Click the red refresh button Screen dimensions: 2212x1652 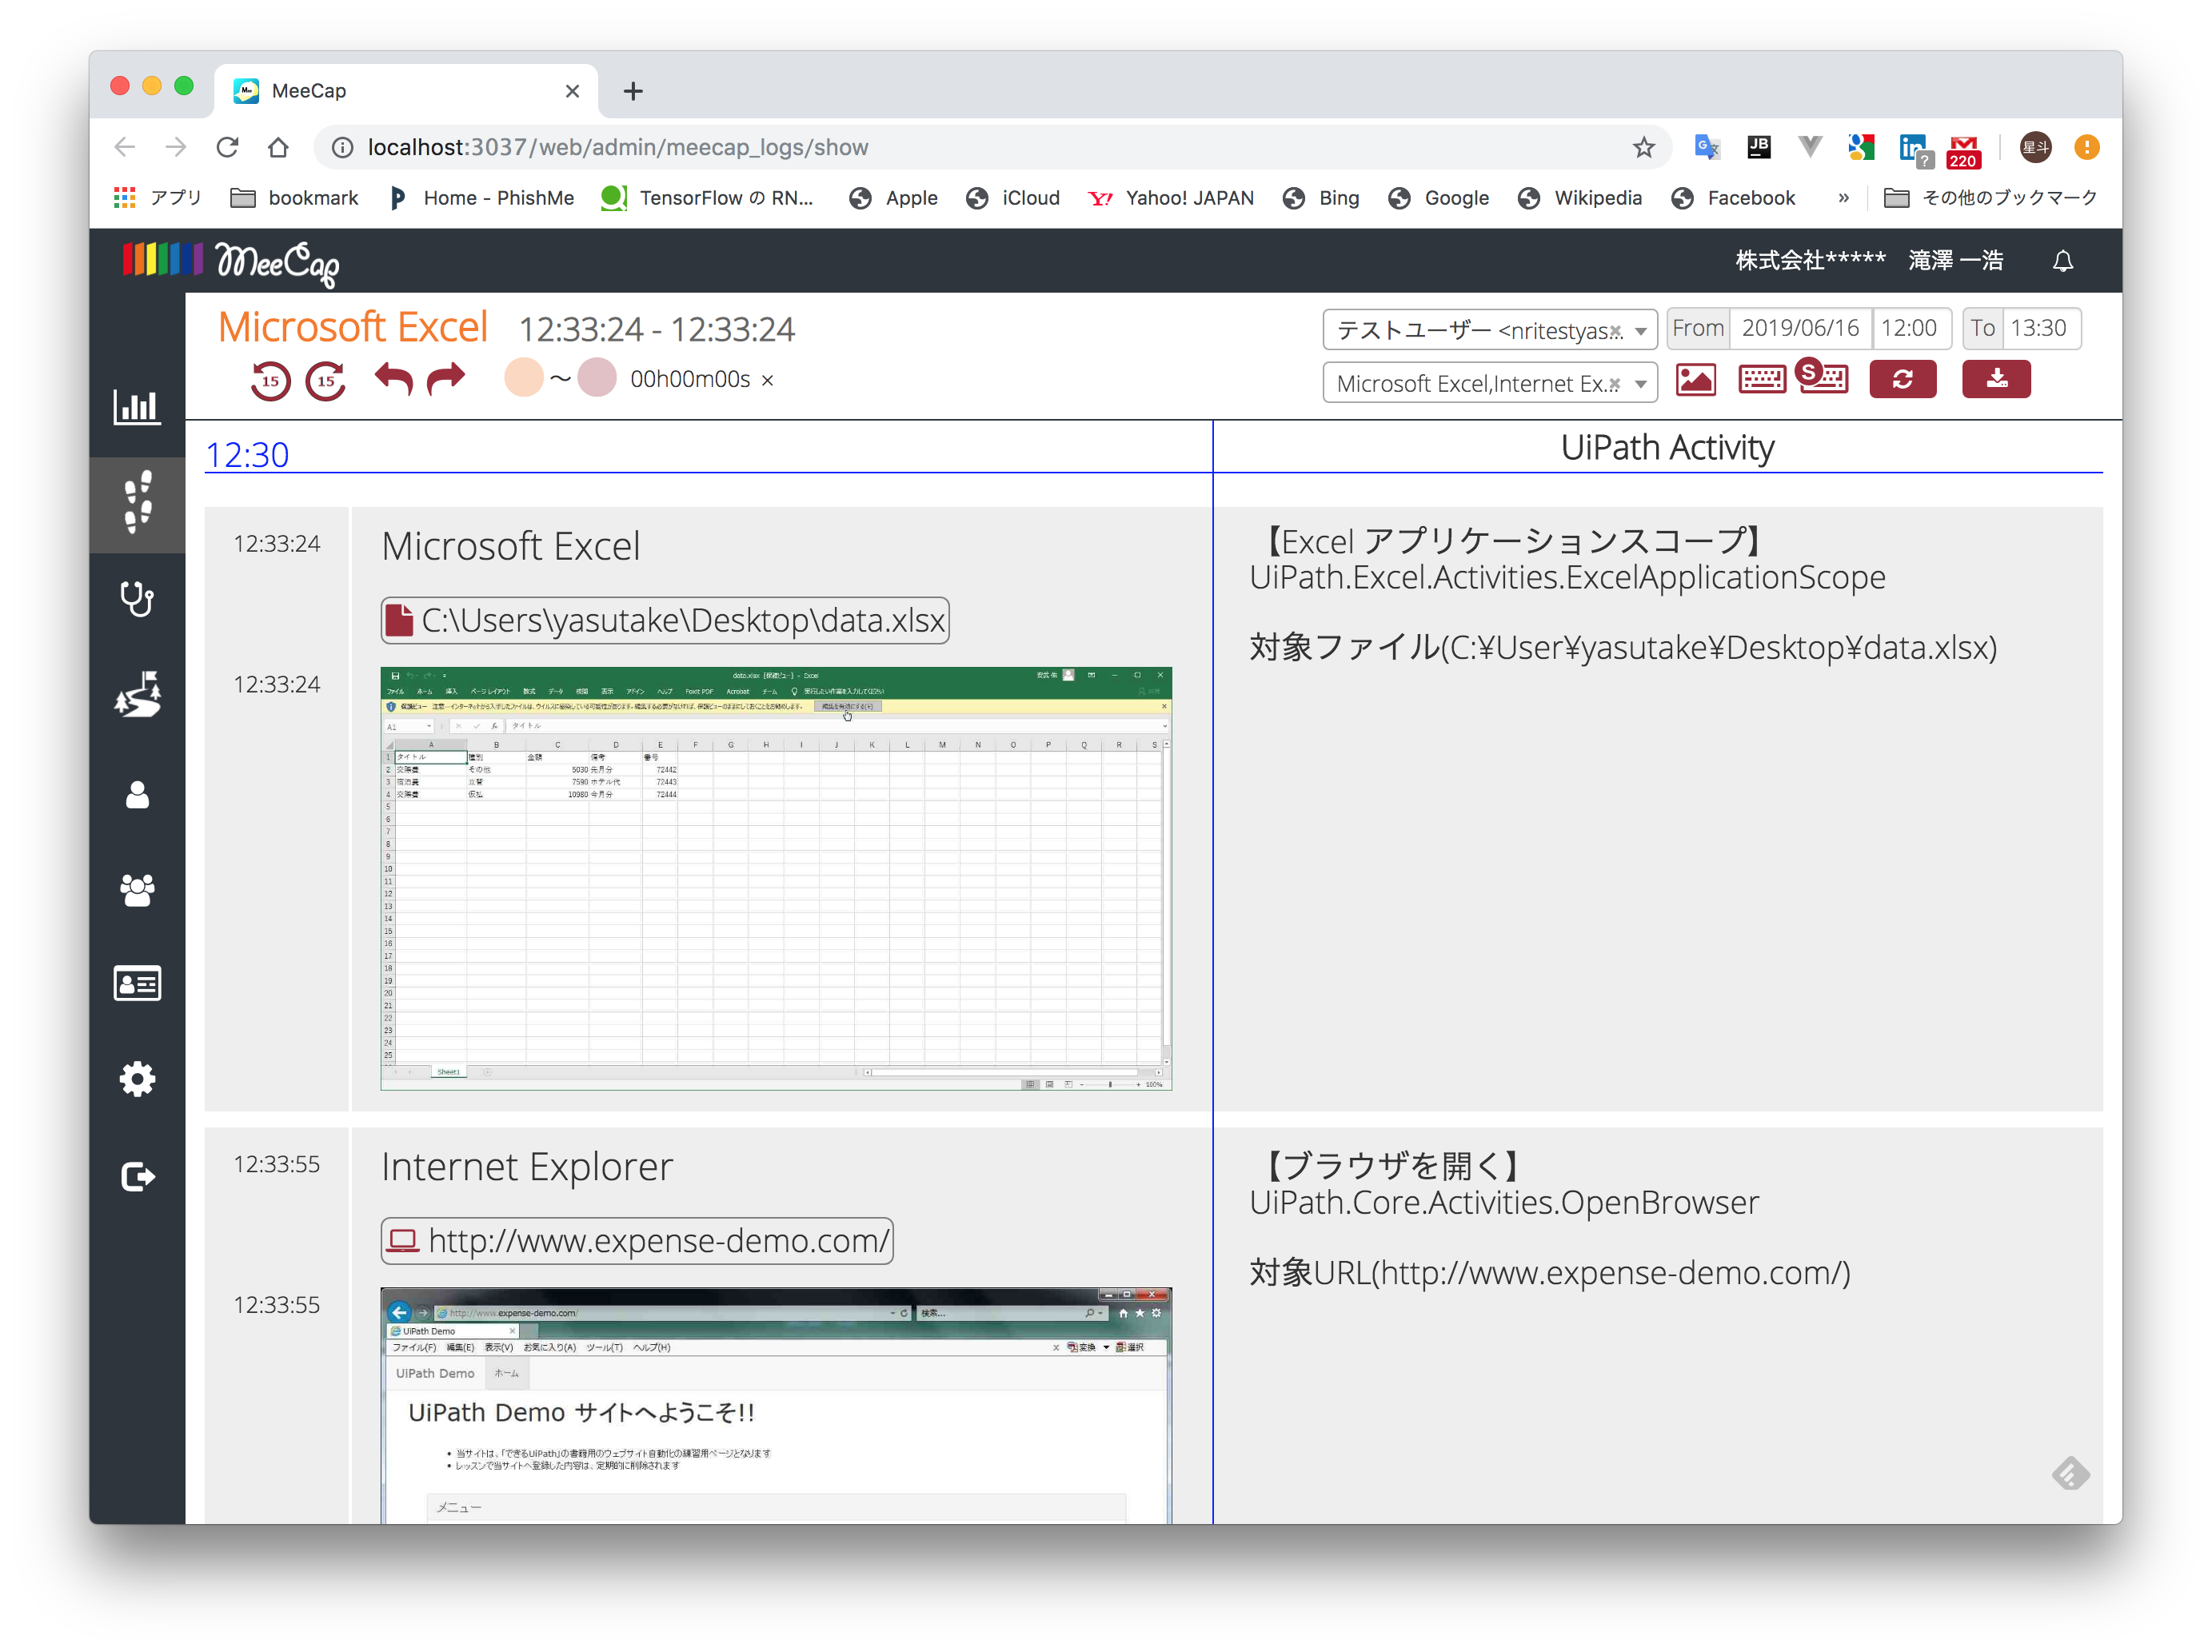point(1902,379)
